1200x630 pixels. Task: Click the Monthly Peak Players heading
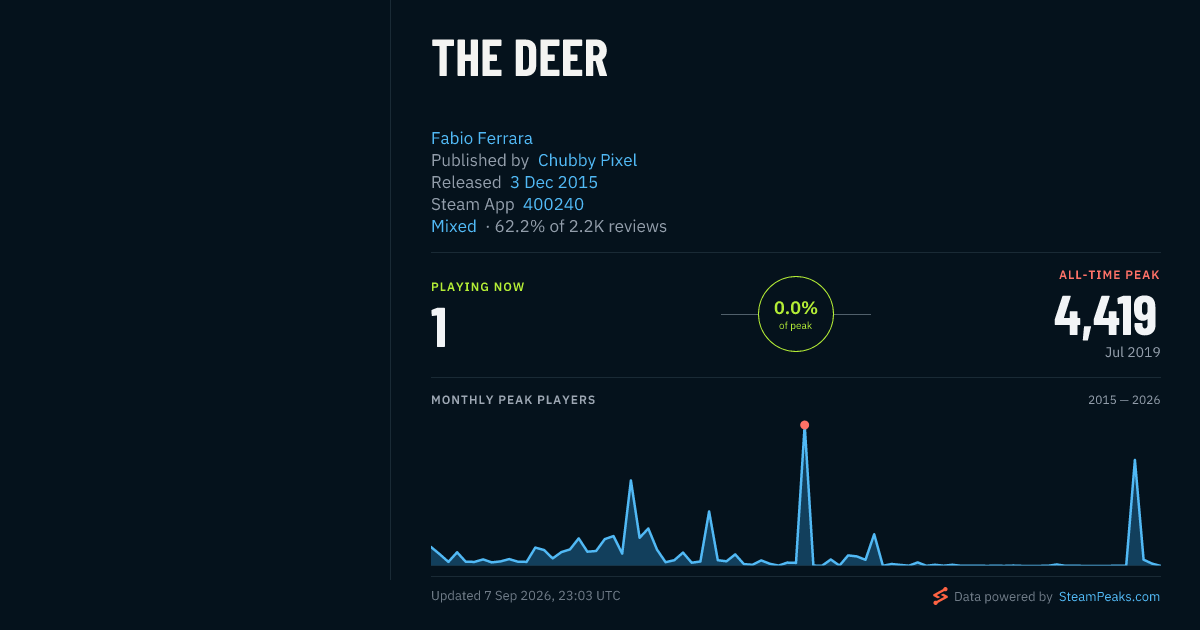(513, 400)
